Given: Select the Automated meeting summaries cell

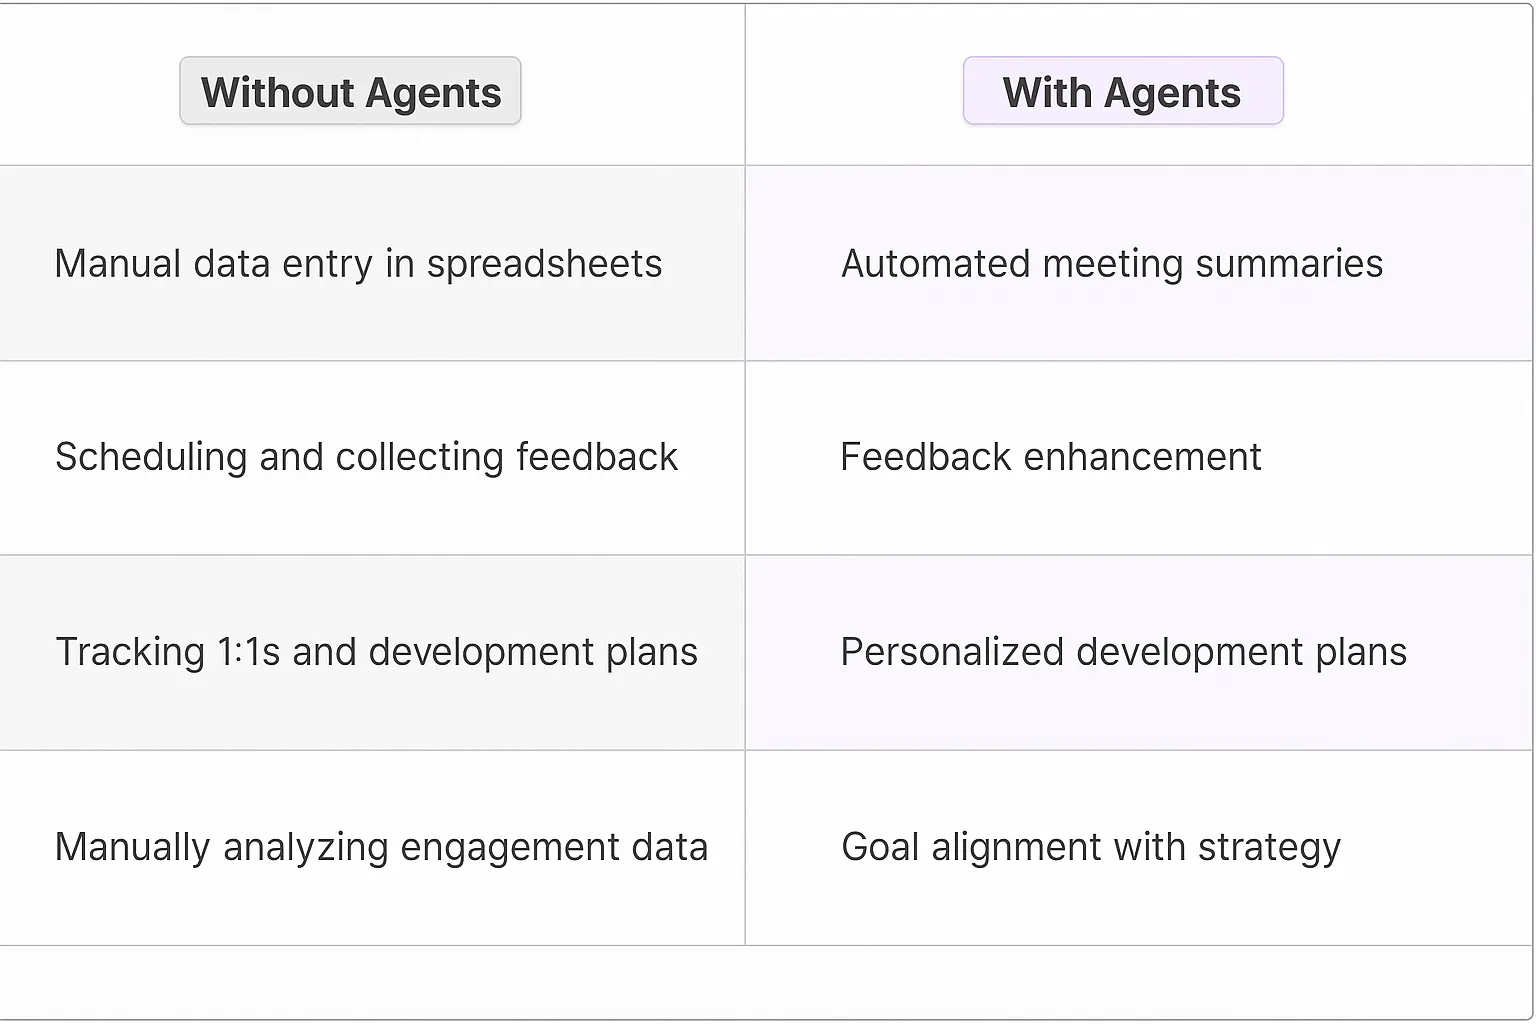Looking at the screenshot, I should [x=1112, y=264].
